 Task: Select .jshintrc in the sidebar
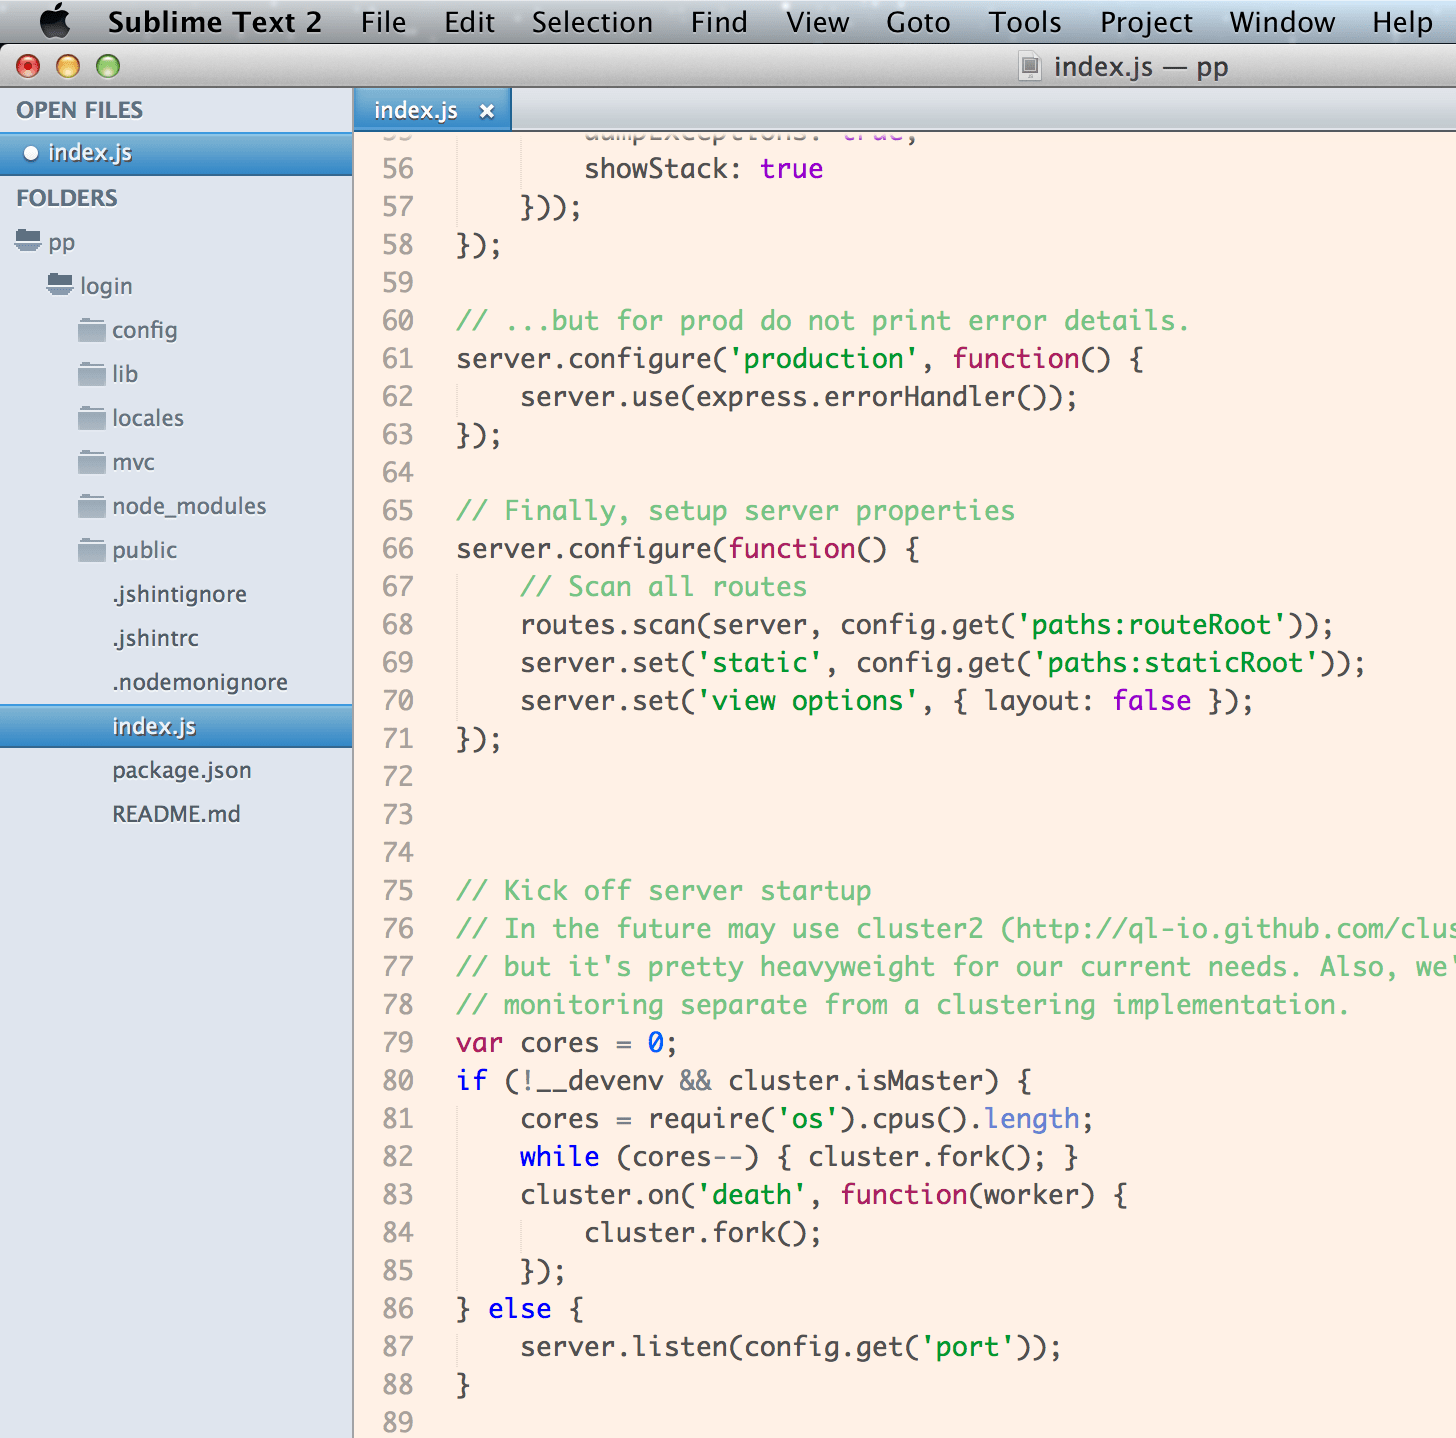pos(156,638)
